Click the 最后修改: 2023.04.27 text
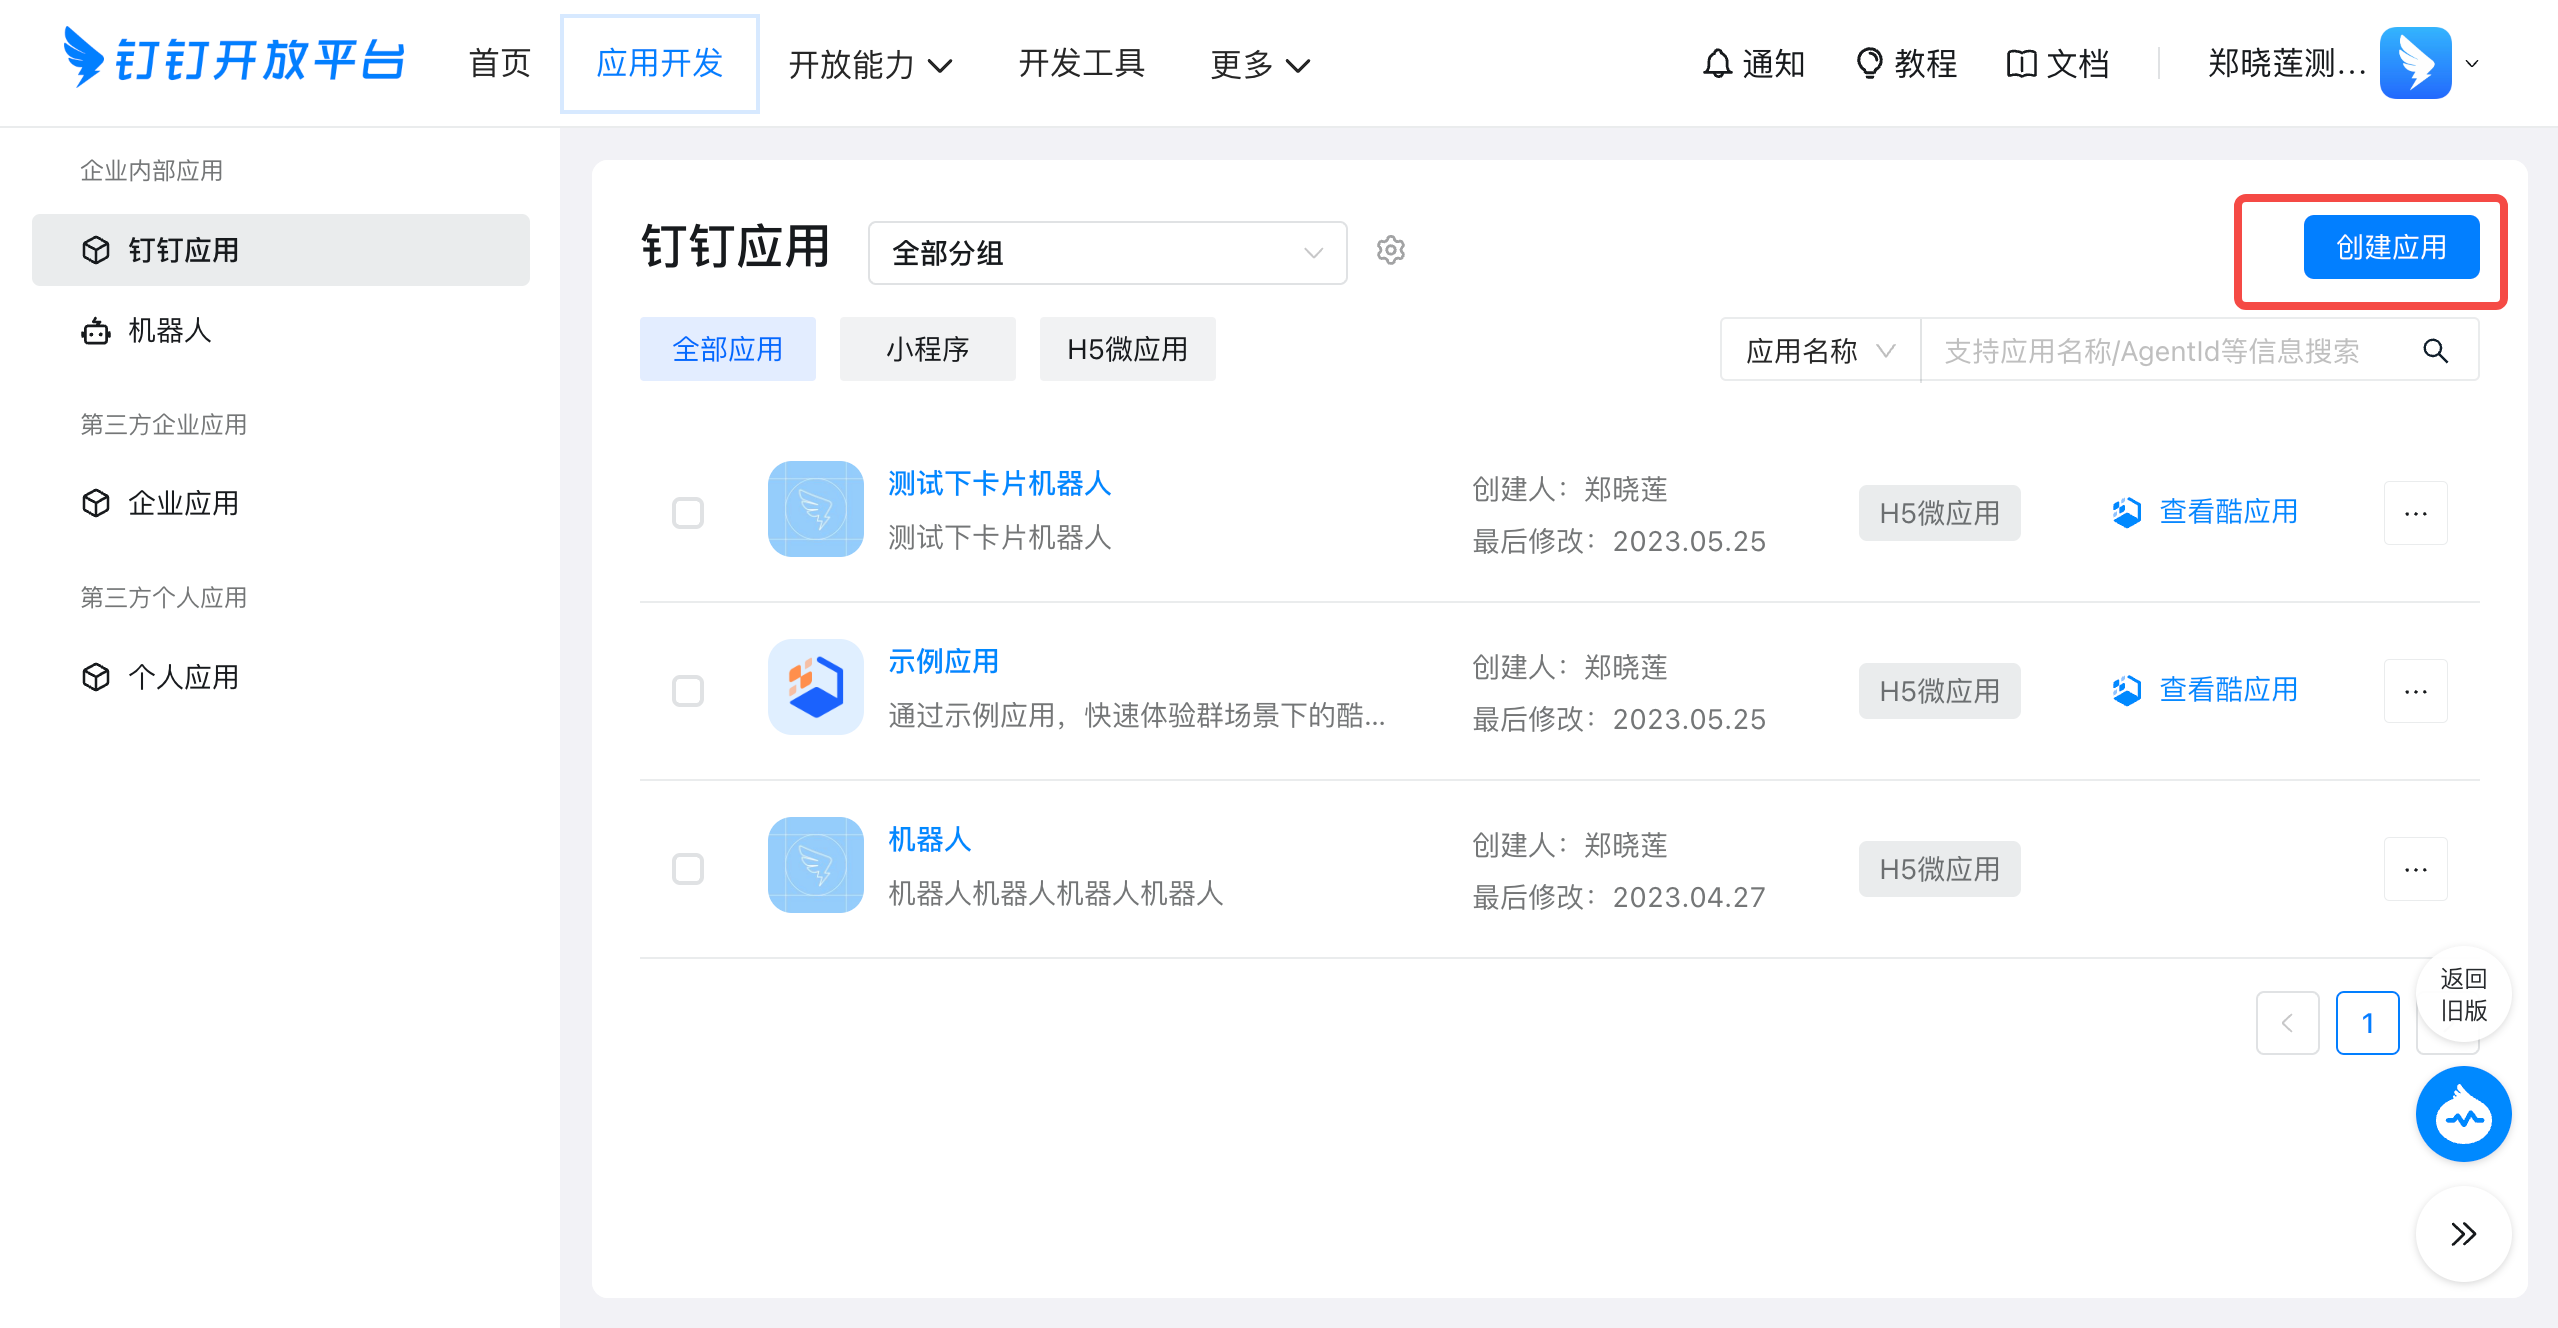Image resolution: width=2558 pixels, height=1328 pixels. pyautogui.click(x=1619, y=897)
